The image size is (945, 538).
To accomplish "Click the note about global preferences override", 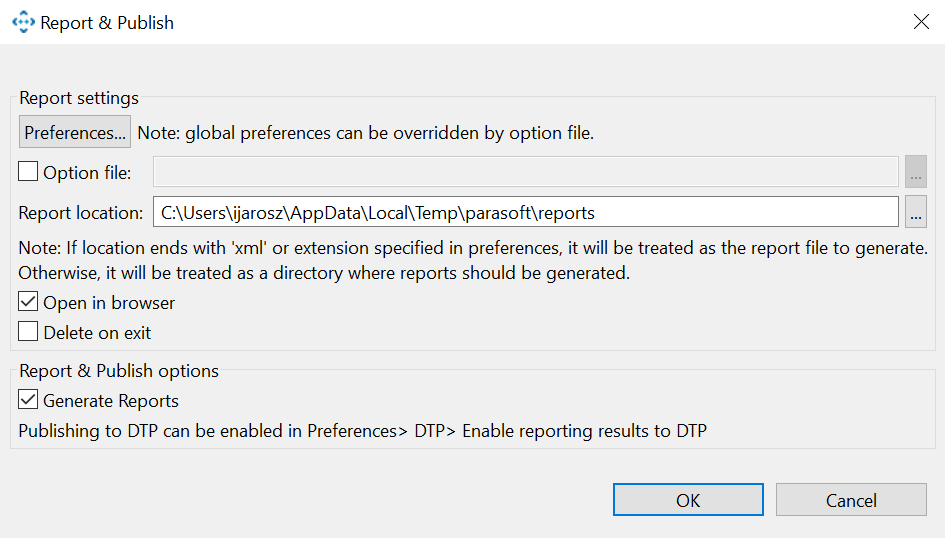I will coord(366,133).
